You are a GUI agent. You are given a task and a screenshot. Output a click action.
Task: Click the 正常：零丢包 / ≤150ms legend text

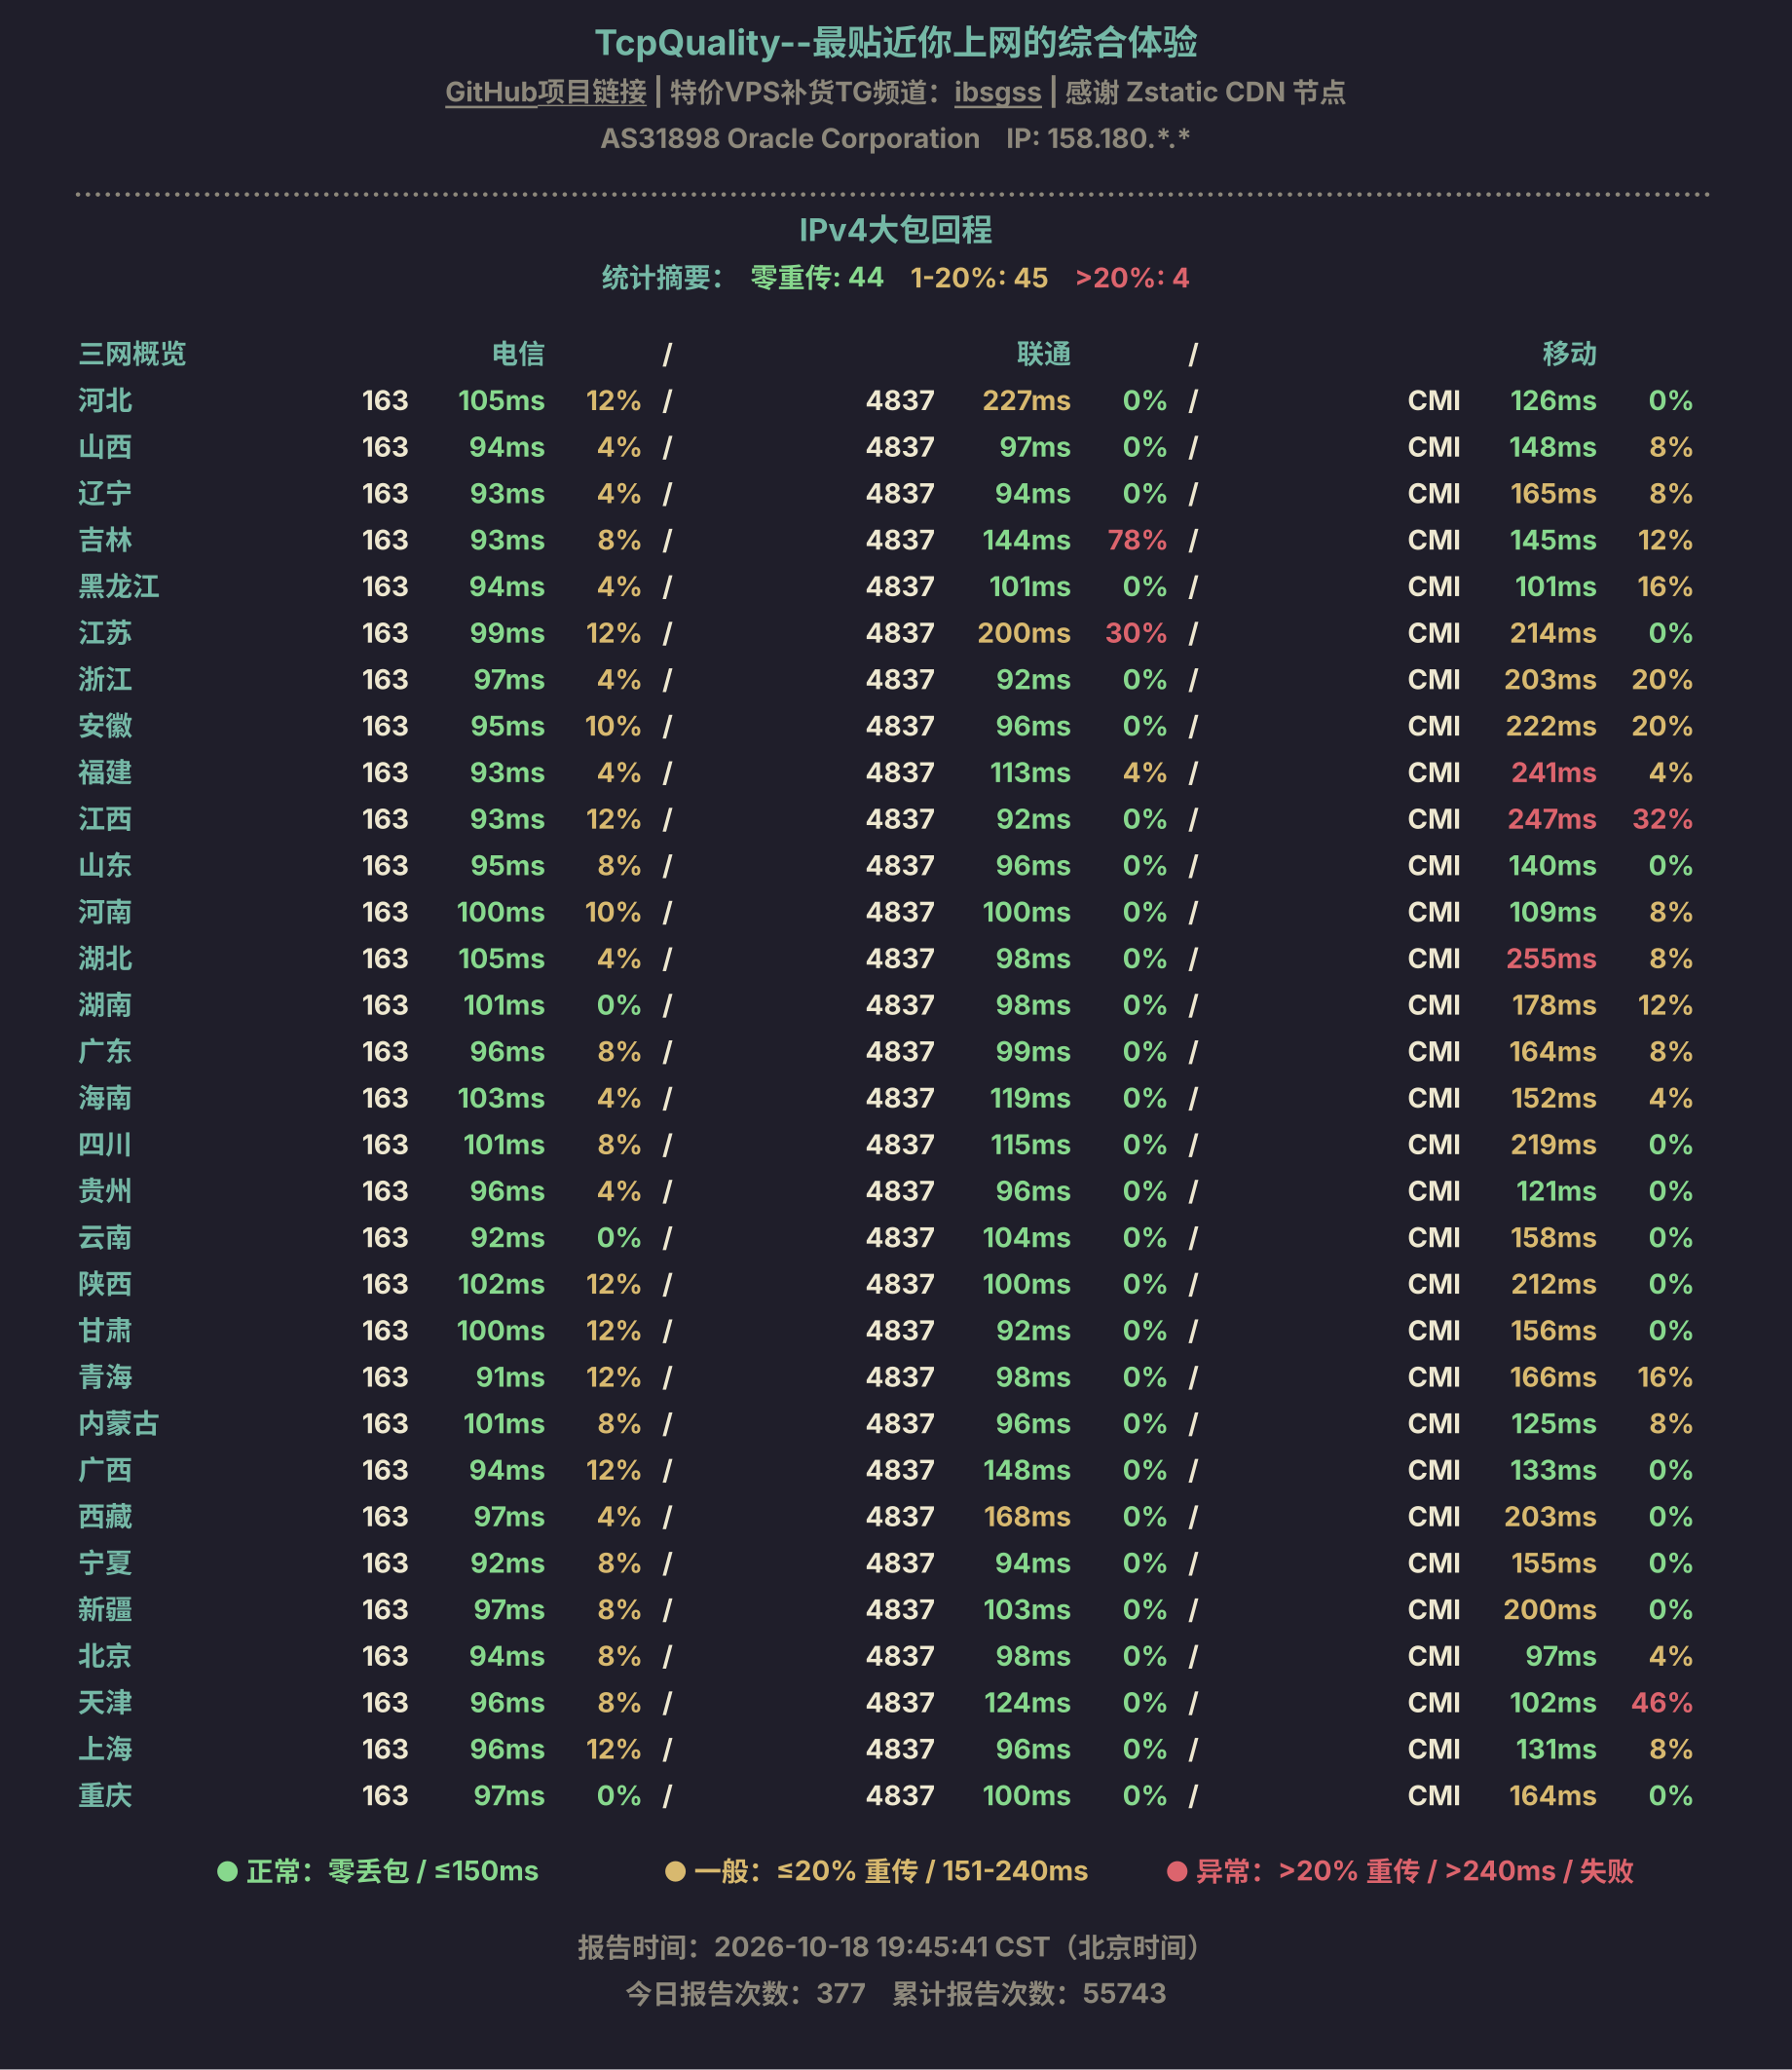(392, 1871)
